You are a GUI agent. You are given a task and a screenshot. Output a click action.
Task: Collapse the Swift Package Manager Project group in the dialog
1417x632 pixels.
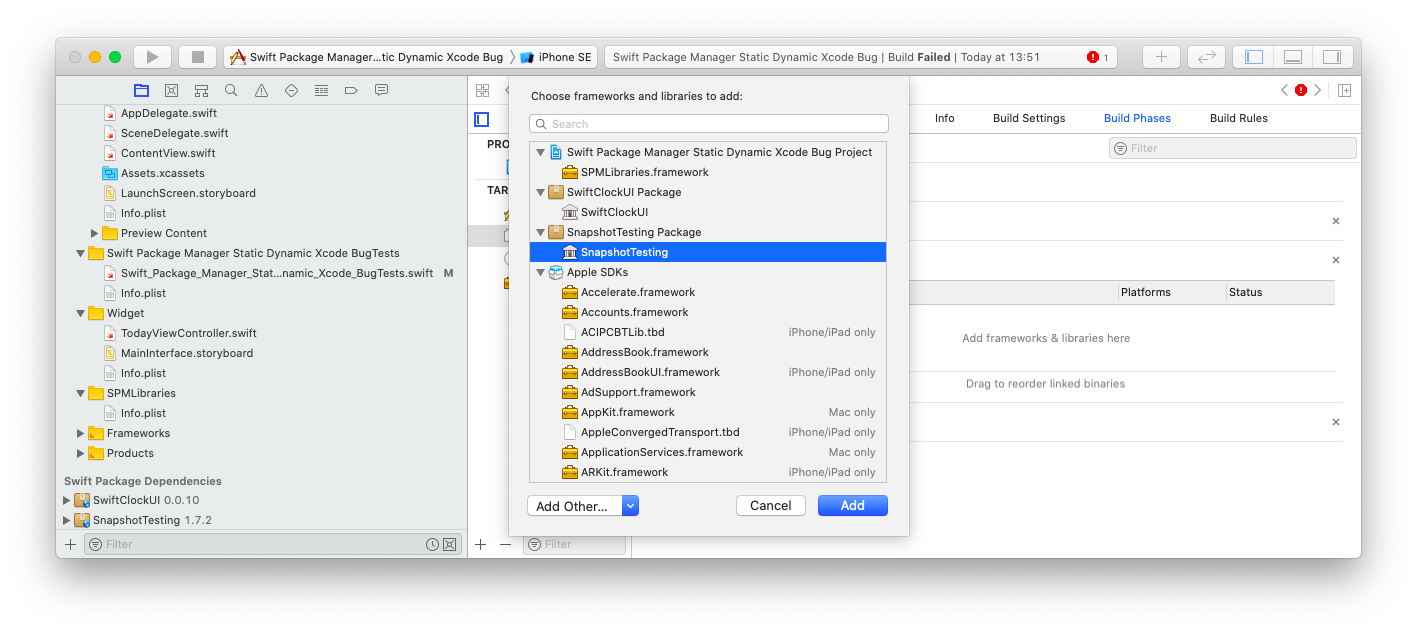tap(540, 152)
